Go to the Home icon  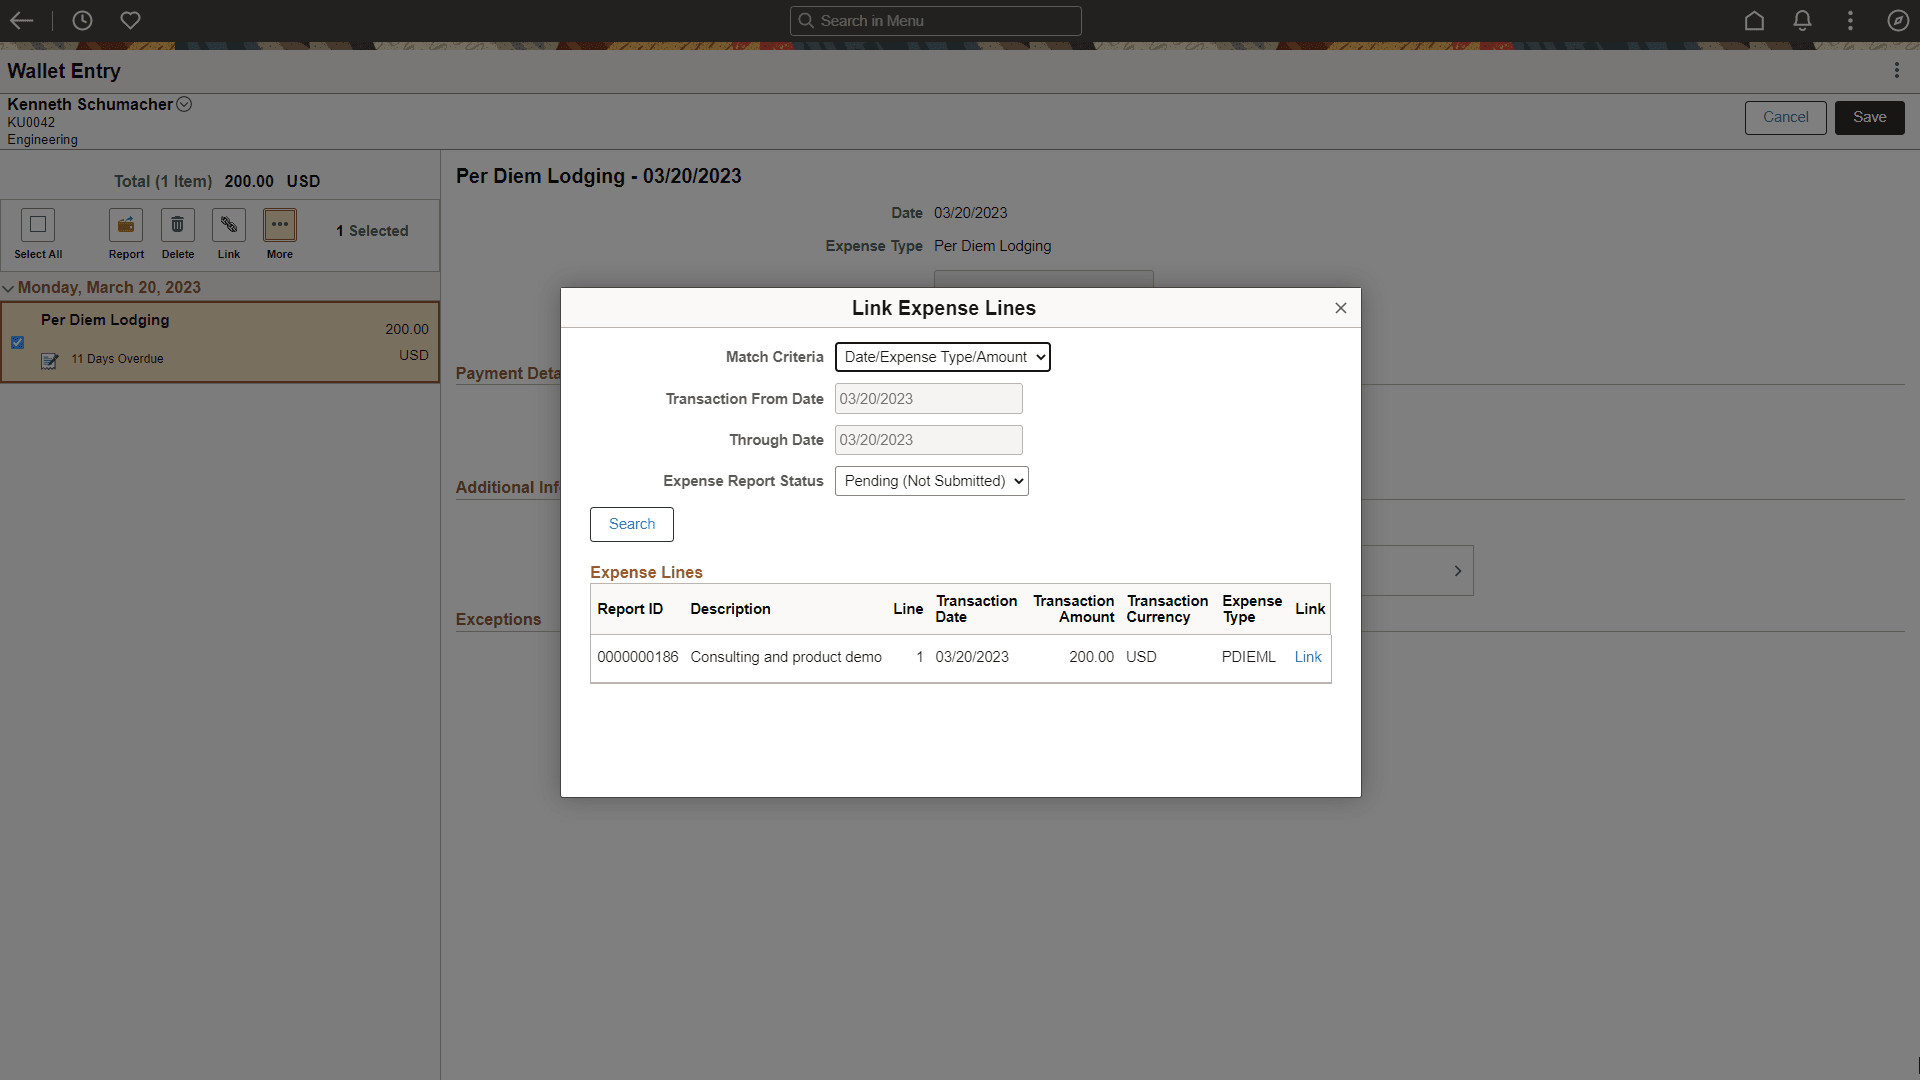coord(1754,20)
